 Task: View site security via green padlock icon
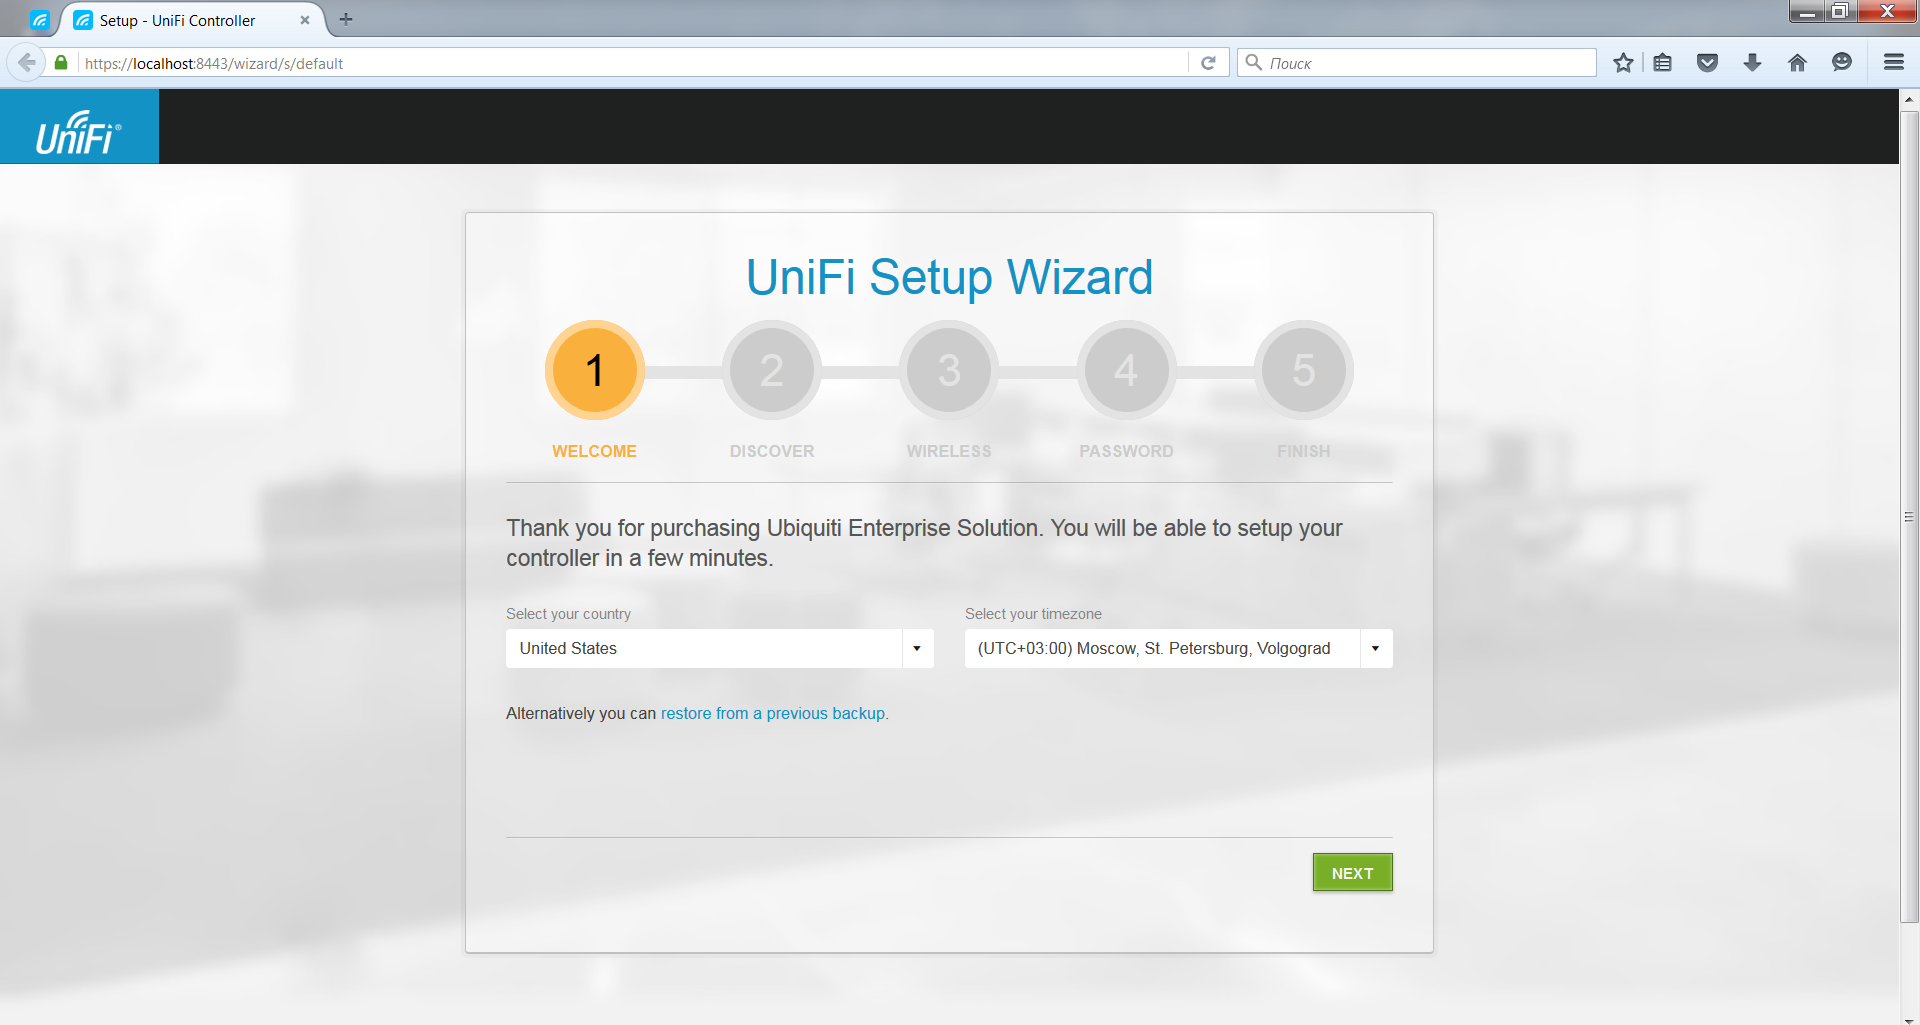click(61, 63)
